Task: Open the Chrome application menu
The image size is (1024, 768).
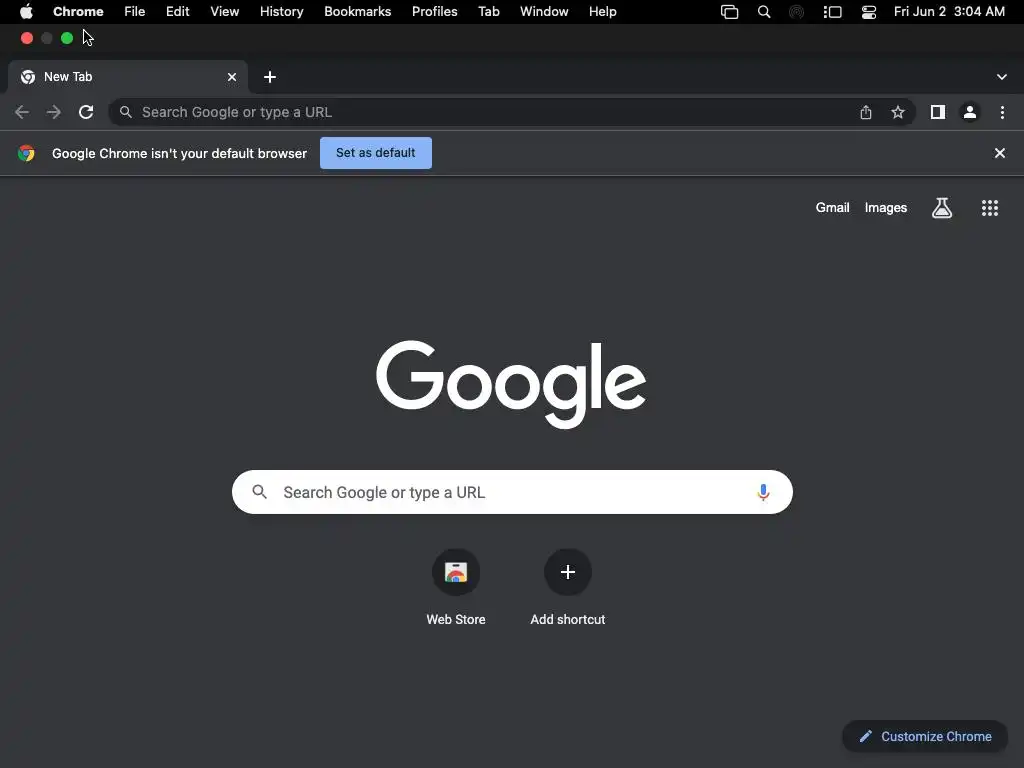Action: (x=78, y=12)
